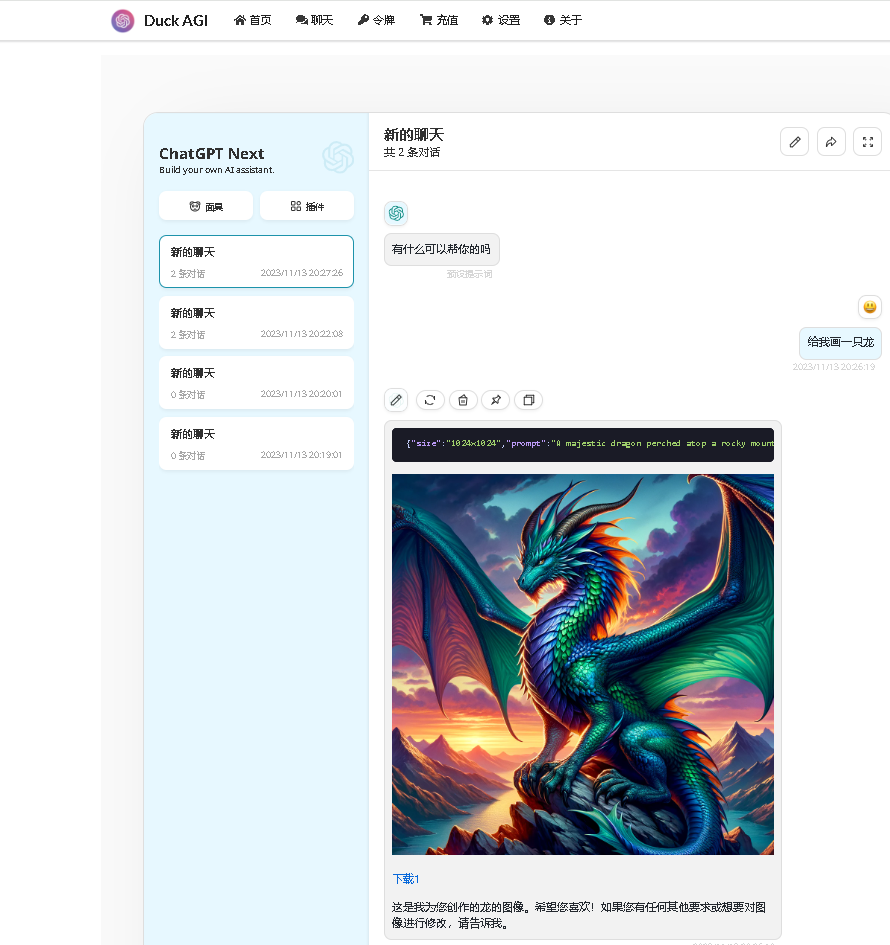Open the 插件 plugins button

(307, 206)
